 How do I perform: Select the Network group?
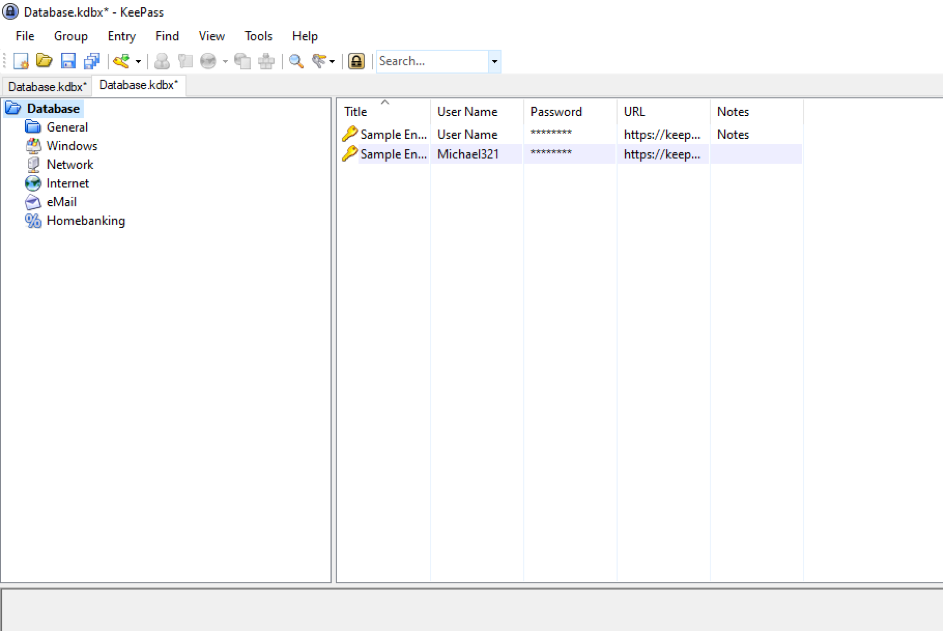coord(70,165)
